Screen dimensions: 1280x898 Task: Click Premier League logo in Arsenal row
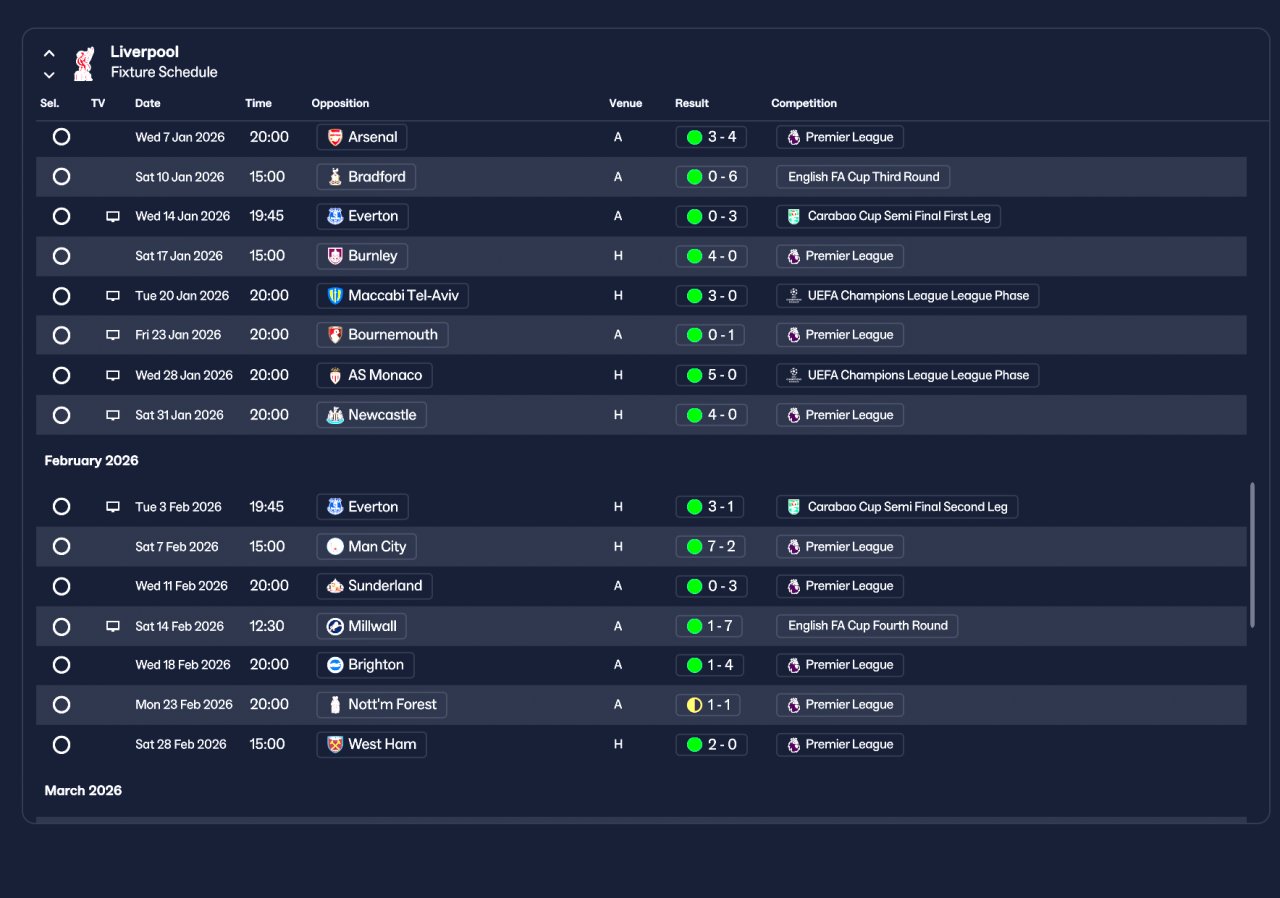point(794,137)
